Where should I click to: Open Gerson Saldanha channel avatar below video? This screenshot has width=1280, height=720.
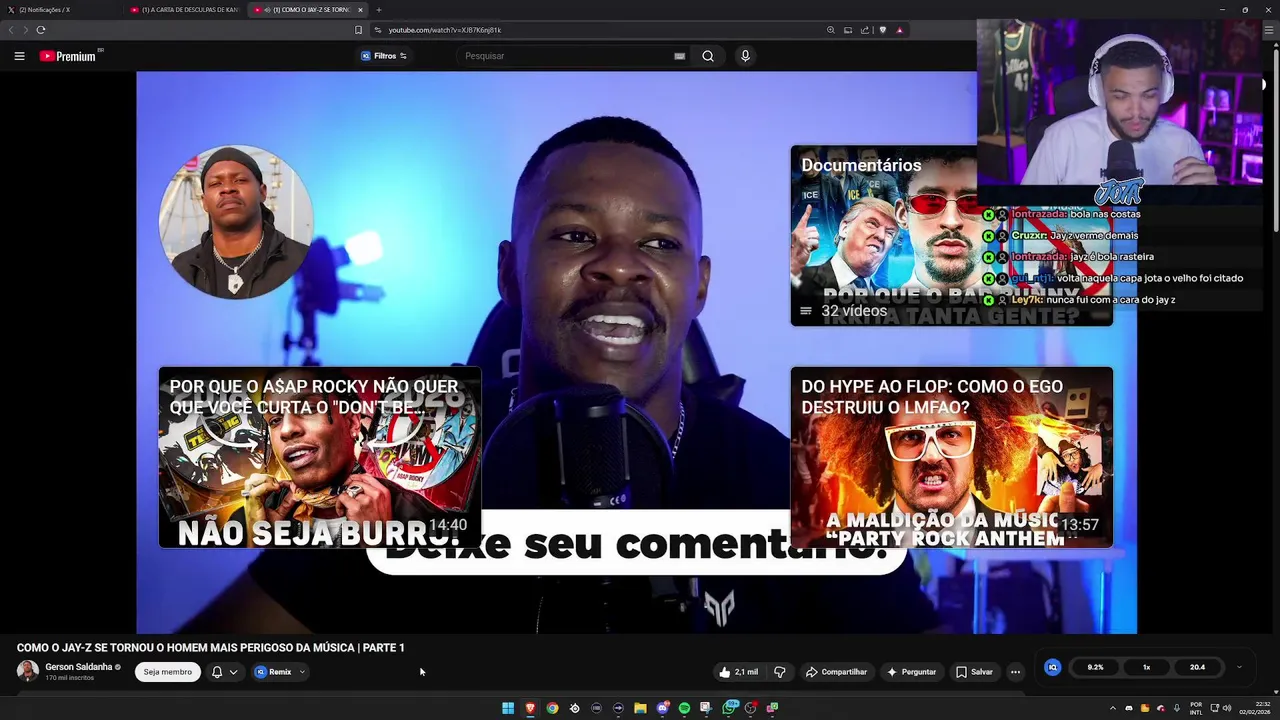click(x=28, y=671)
